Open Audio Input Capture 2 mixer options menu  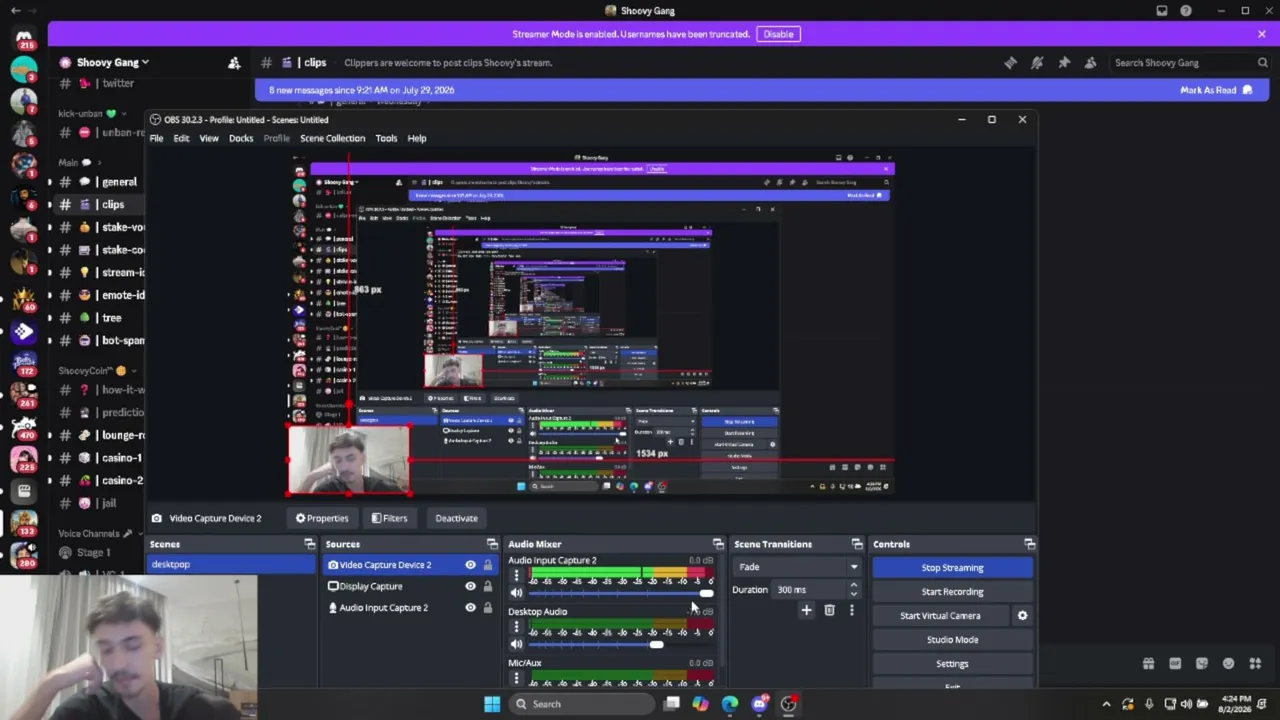(x=516, y=577)
